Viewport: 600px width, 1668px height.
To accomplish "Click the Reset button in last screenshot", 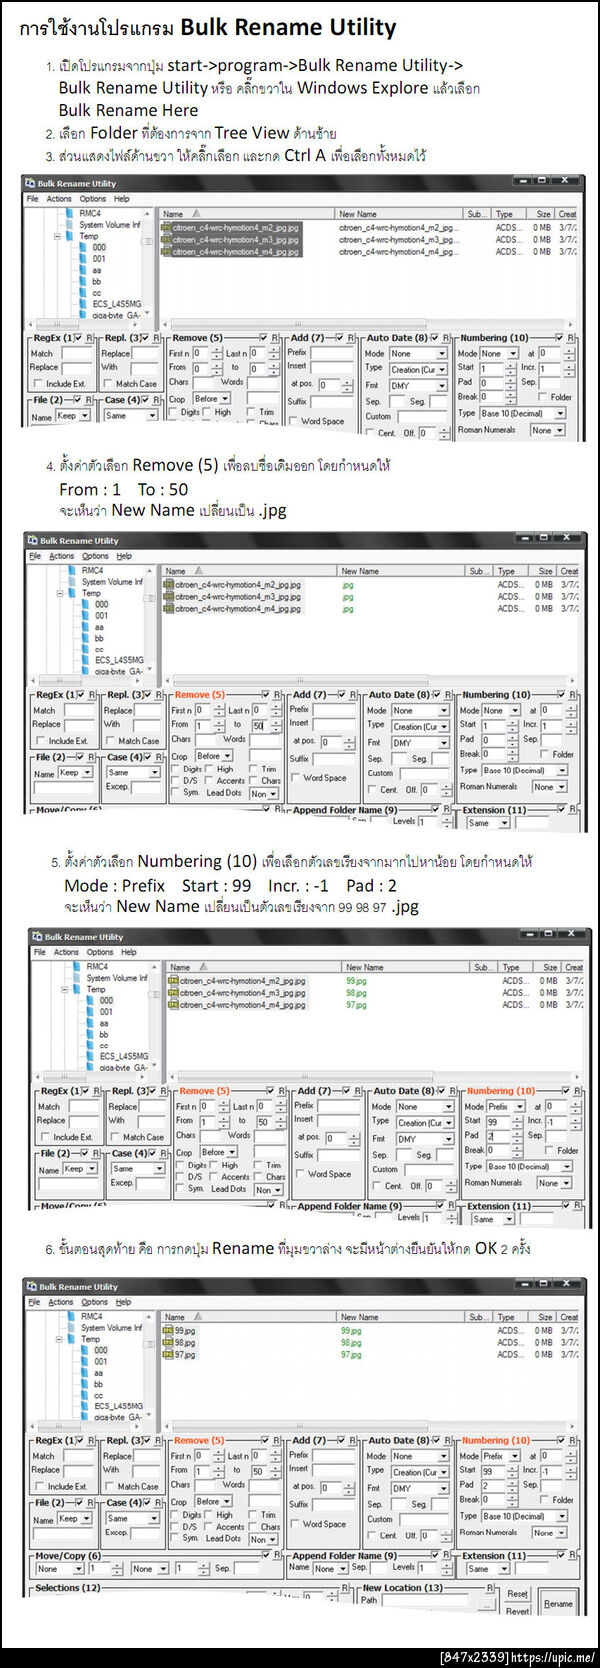I will pyautogui.click(x=517, y=1594).
